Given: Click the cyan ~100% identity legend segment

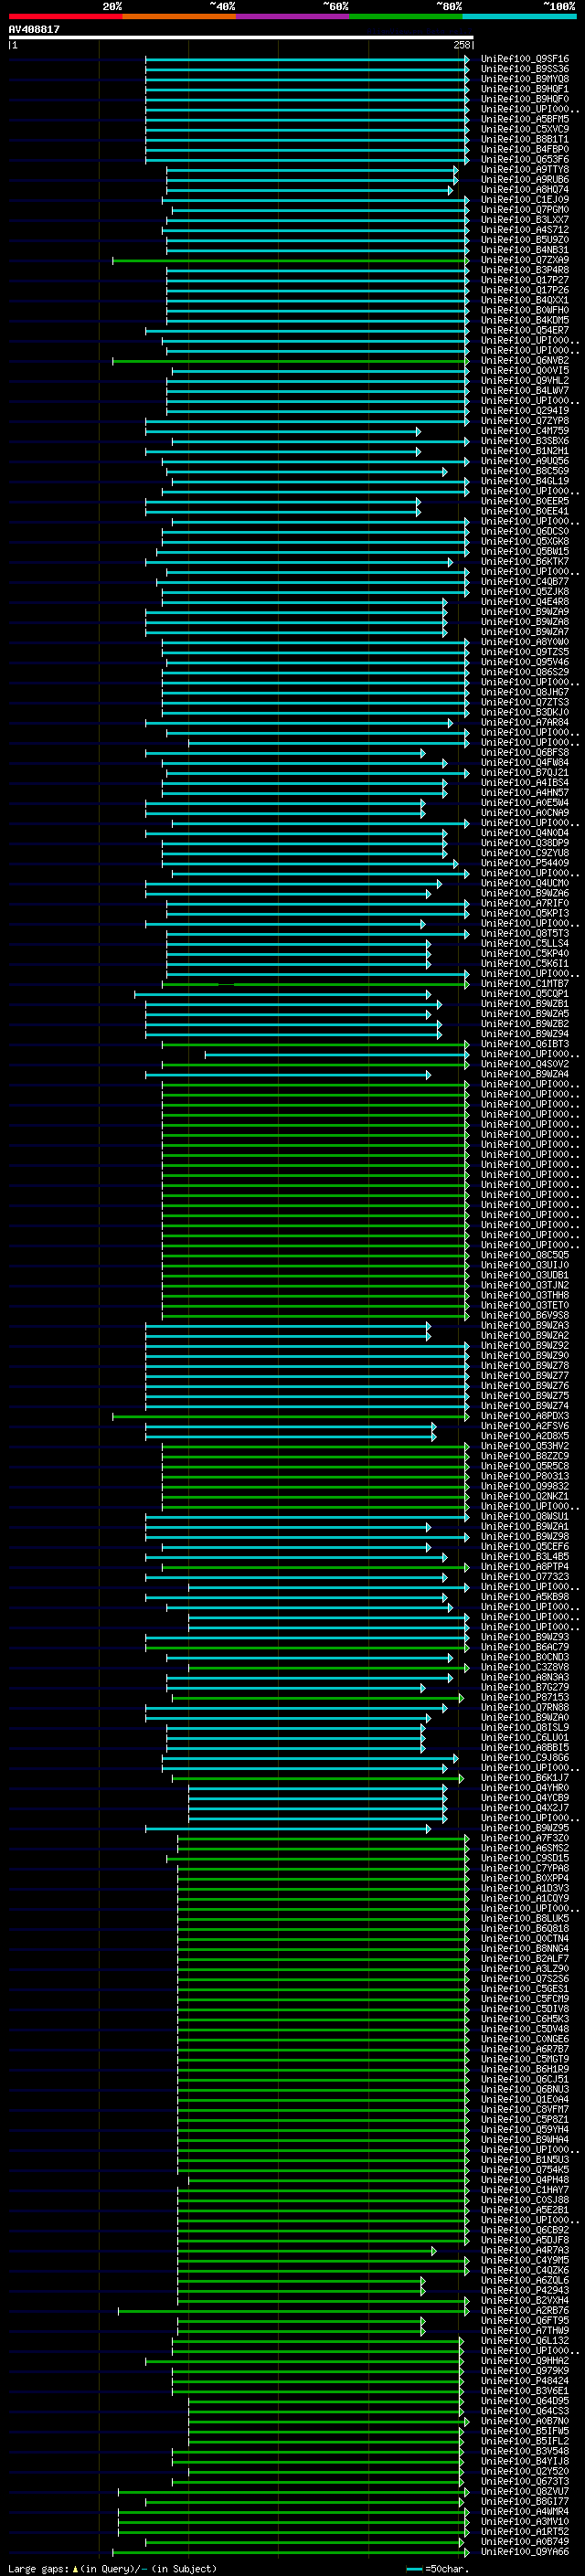Looking at the screenshot, I should 520,16.
